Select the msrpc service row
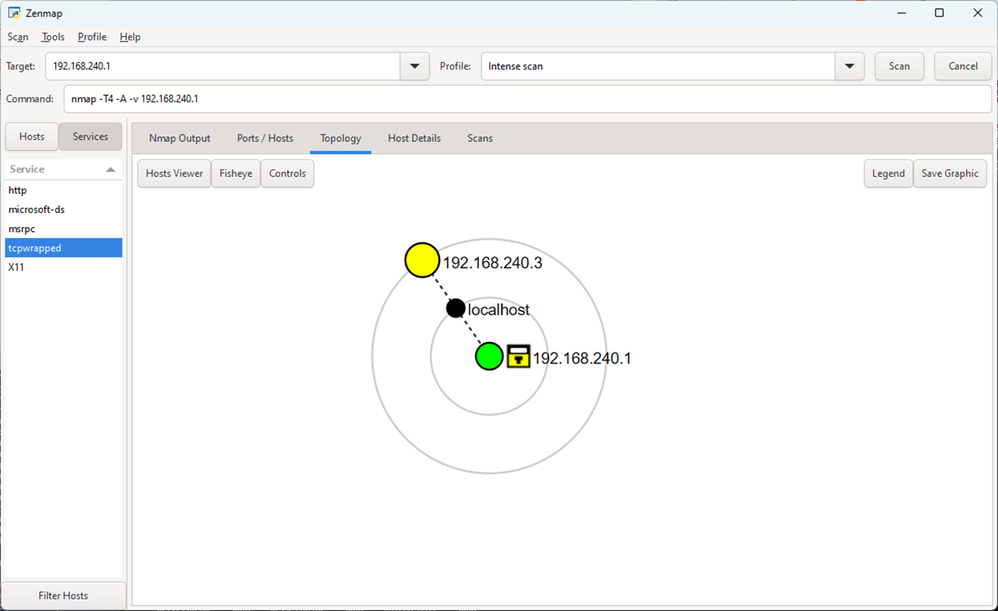The width and height of the screenshot is (998, 611). click(x=64, y=228)
